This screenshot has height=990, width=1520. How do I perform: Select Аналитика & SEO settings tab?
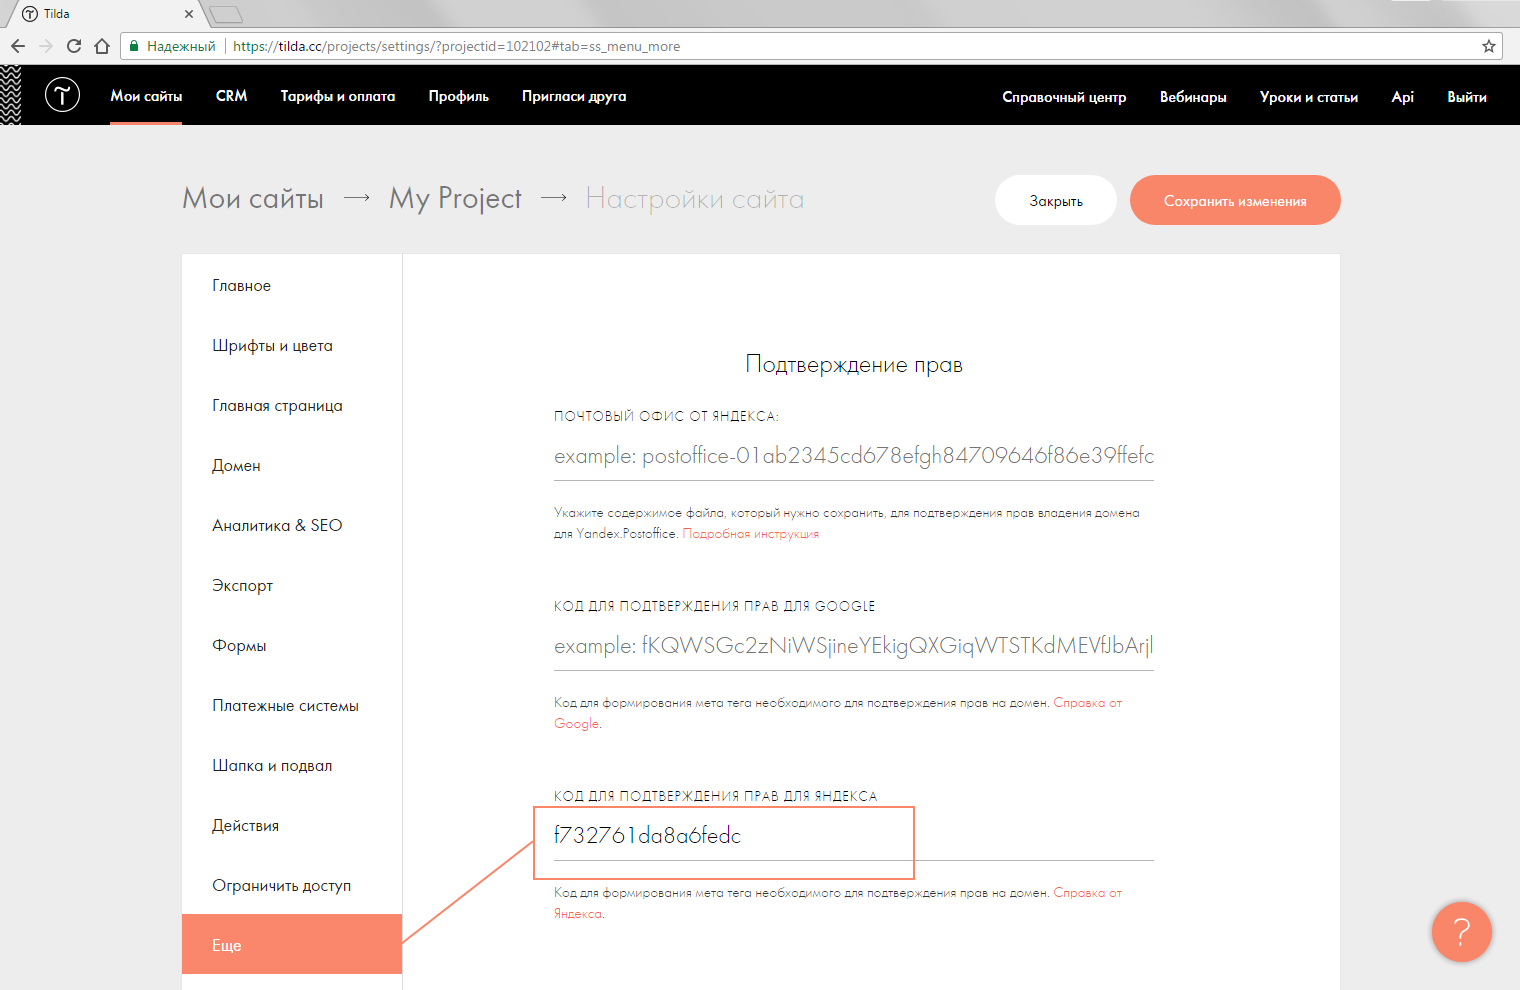292,525
